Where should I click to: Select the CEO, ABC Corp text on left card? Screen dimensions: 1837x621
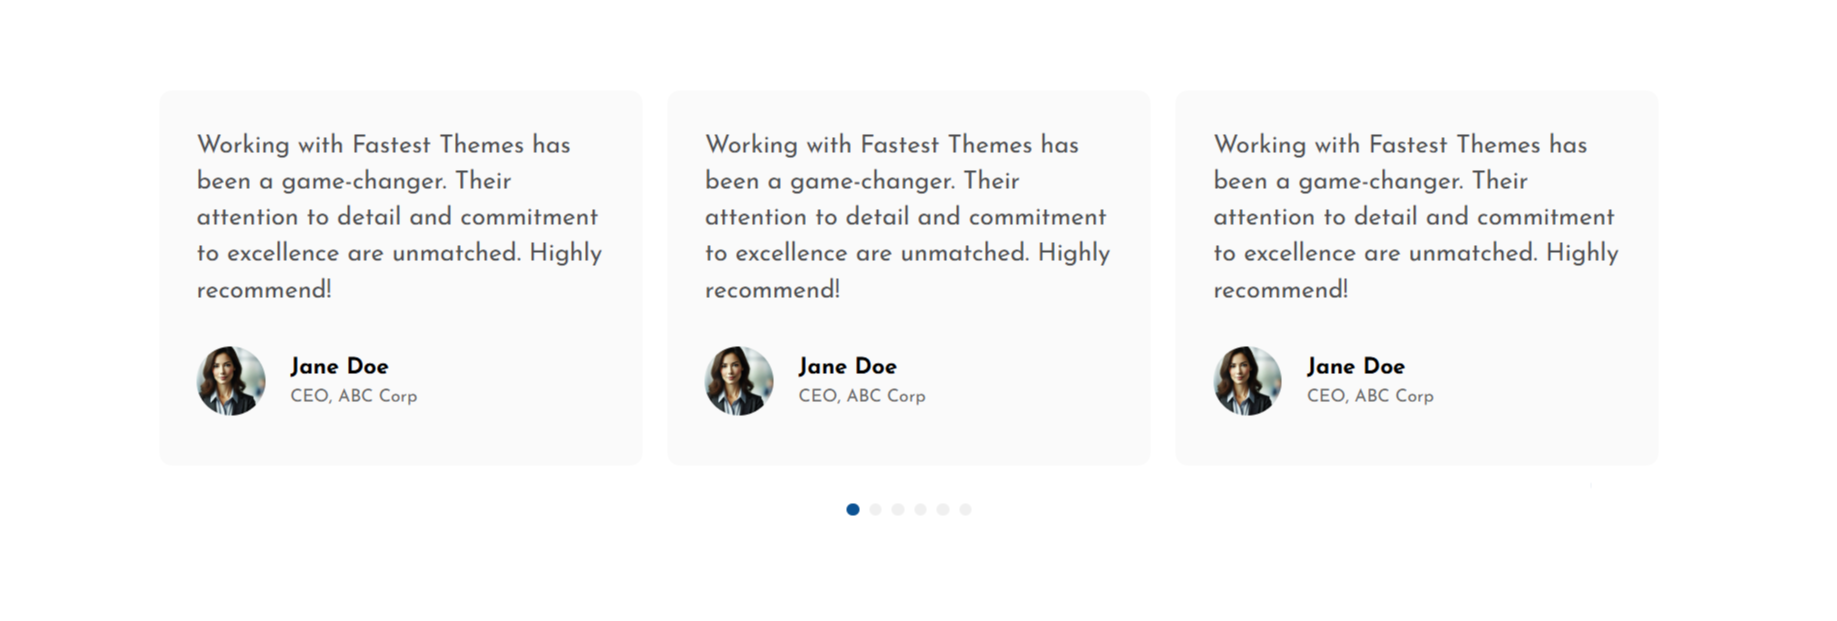point(354,396)
